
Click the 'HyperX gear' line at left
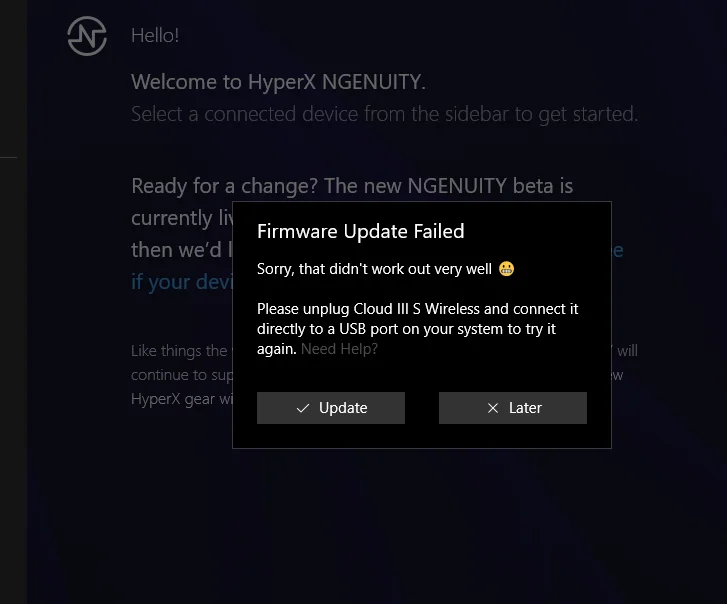pyautogui.click(x=181, y=399)
